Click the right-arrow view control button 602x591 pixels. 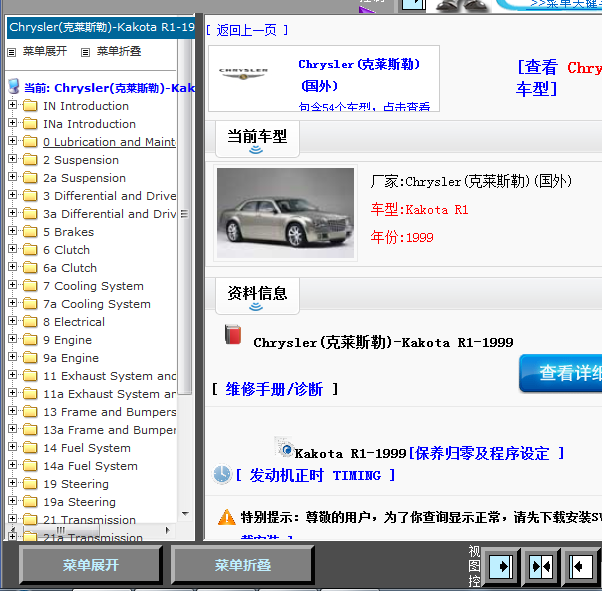tap(501, 566)
